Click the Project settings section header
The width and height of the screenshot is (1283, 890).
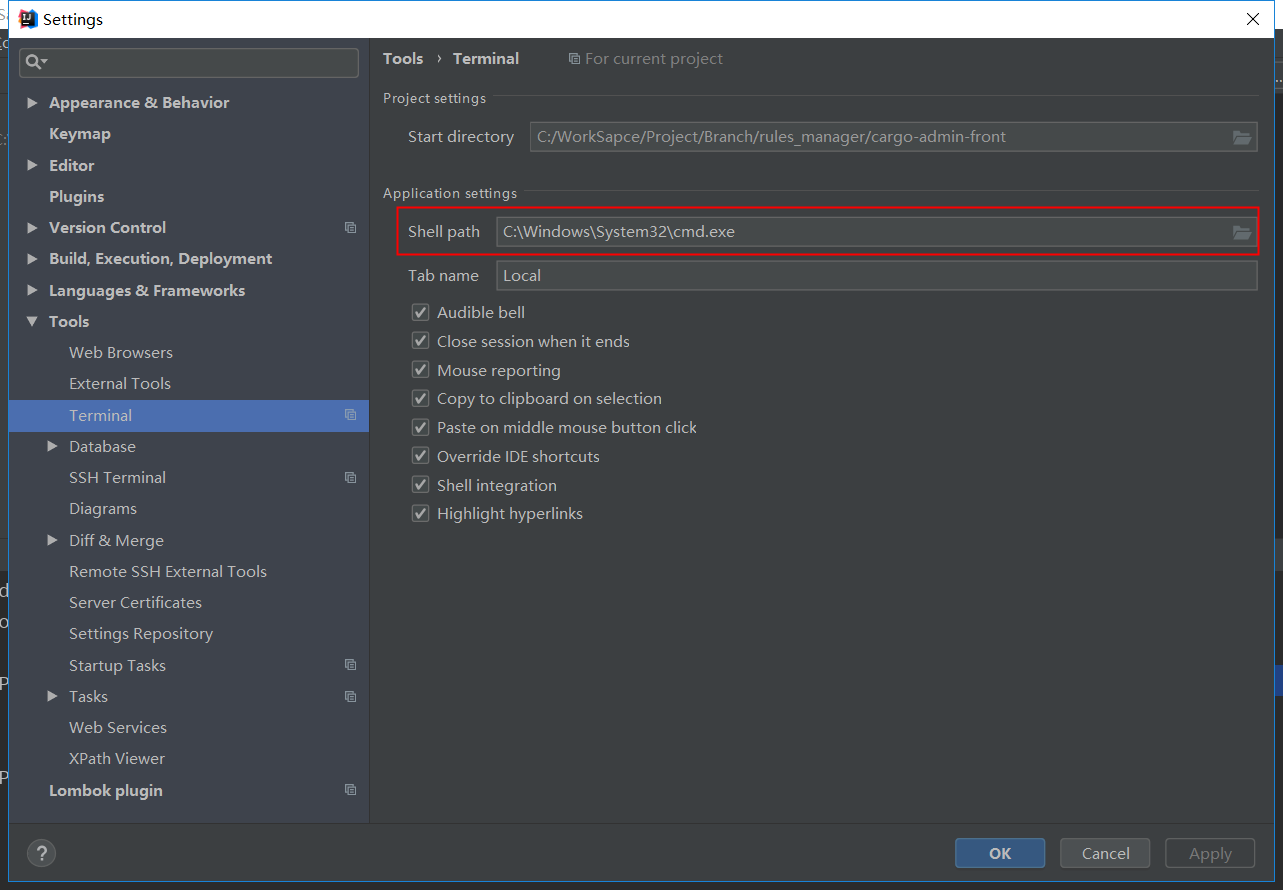[434, 98]
